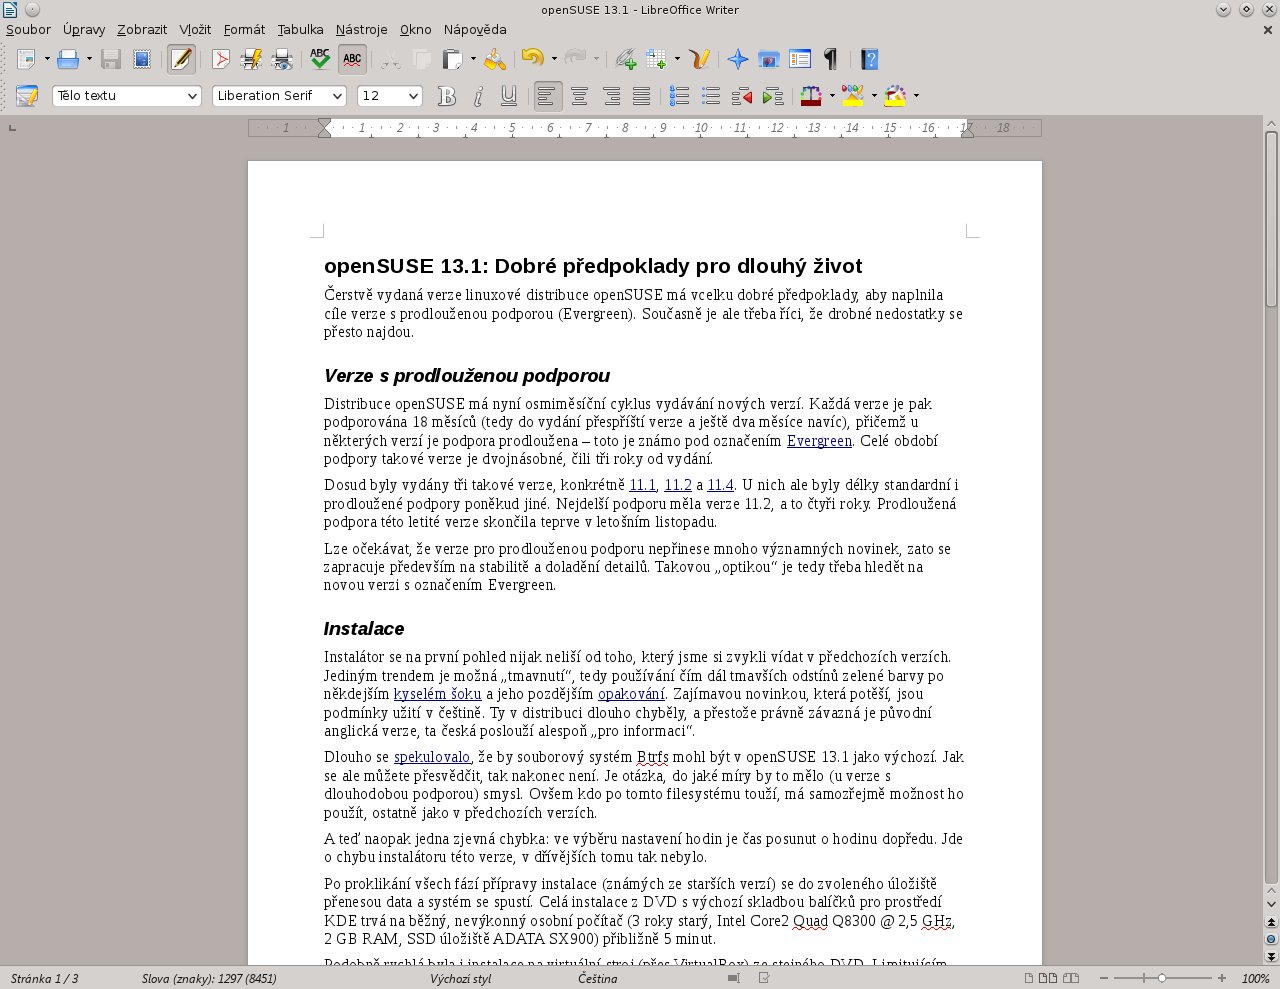Expand font name 'Liberation Serif' dropdown
Image resolution: width=1280 pixels, height=989 pixels.
click(337, 96)
